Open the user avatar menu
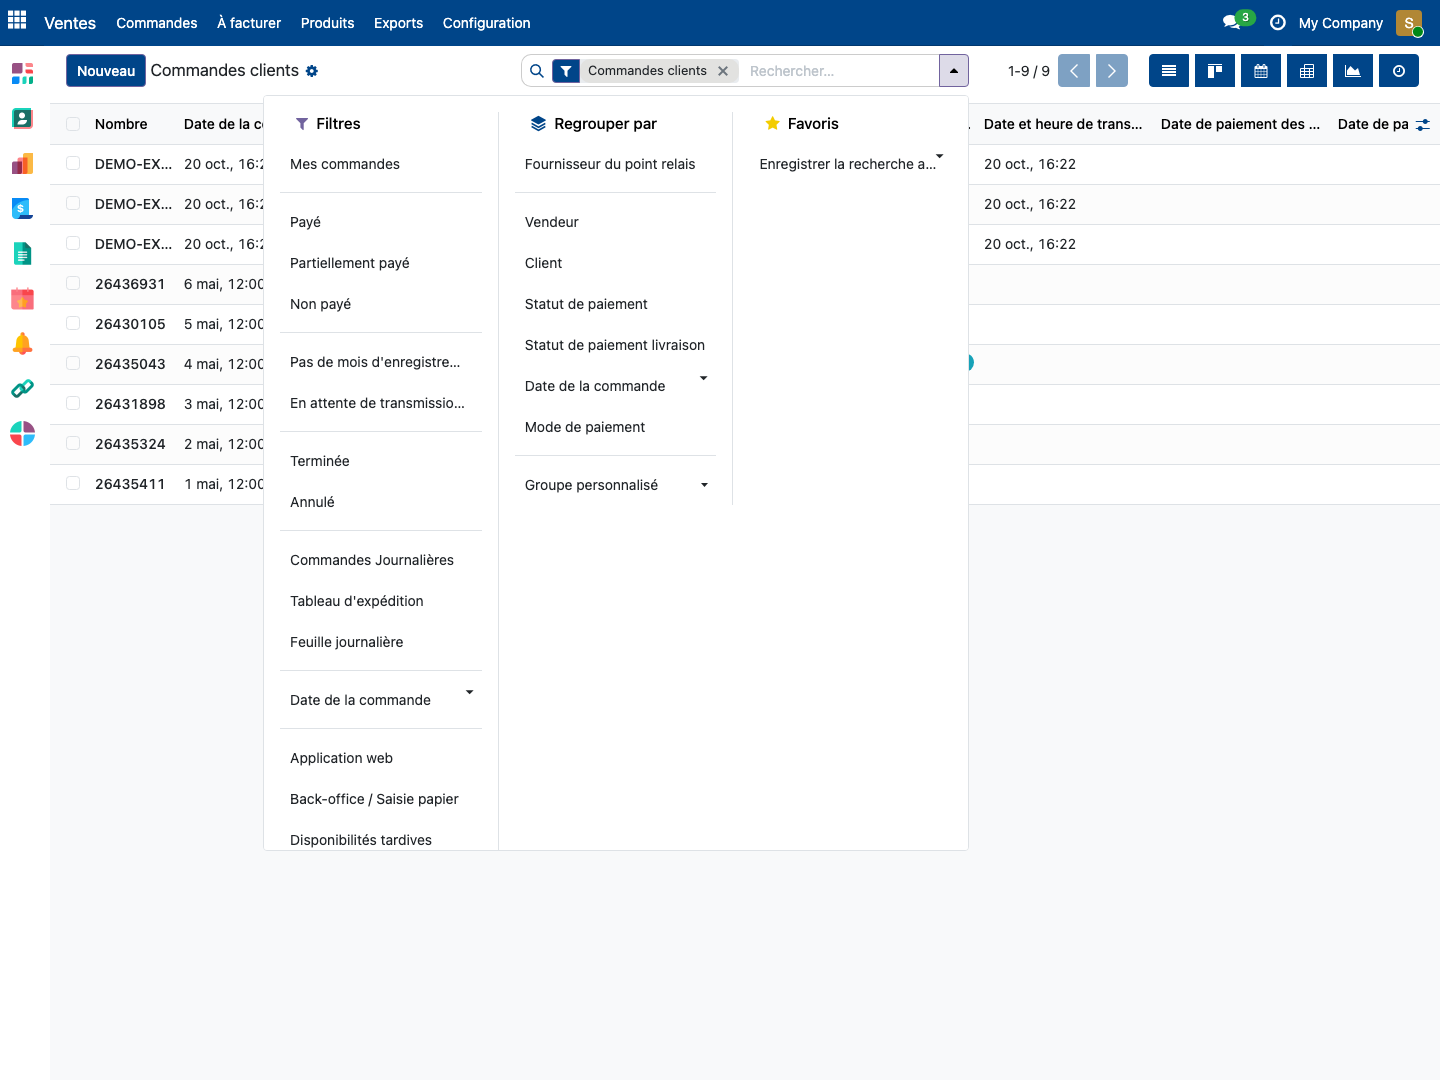 pyautogui.click(x=1409, y=23)
